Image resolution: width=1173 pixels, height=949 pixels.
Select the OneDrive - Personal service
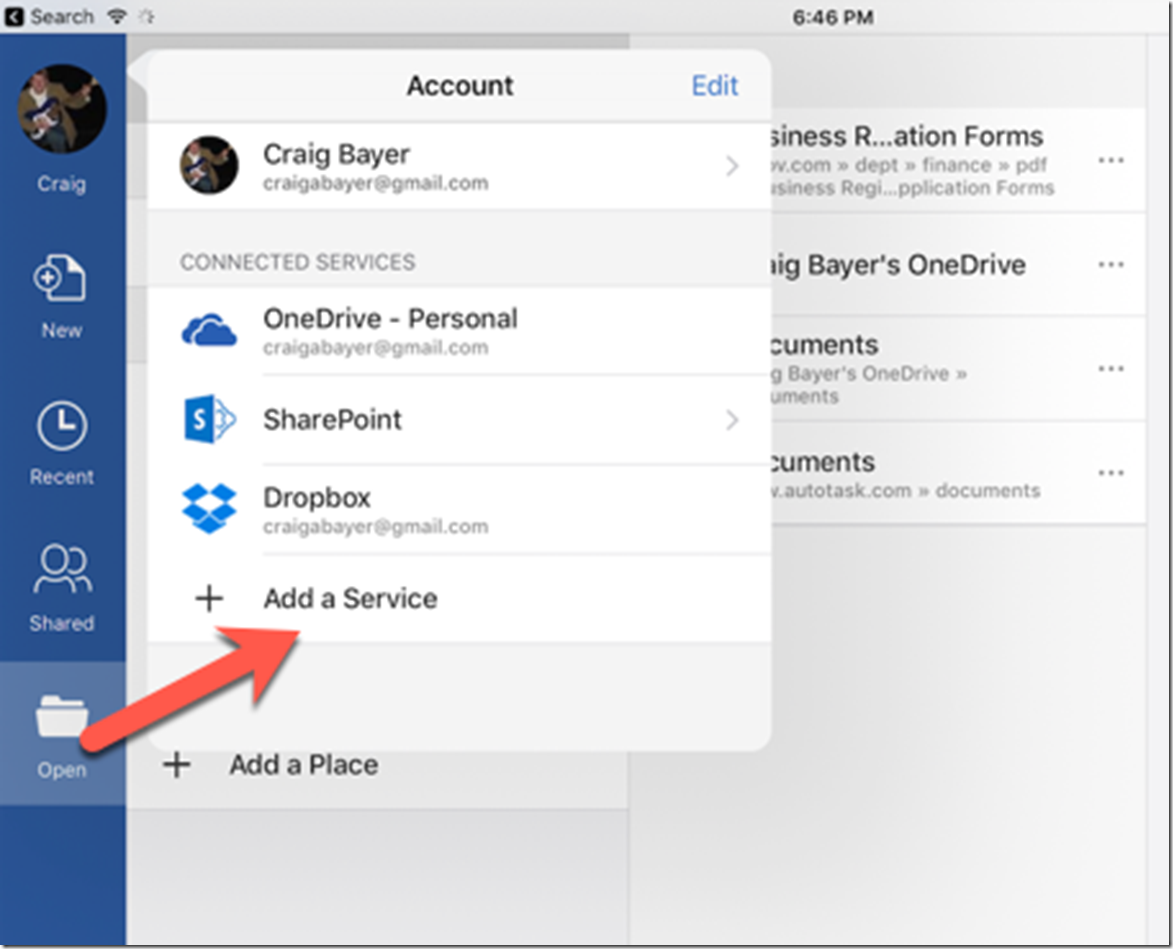[459, 331]
